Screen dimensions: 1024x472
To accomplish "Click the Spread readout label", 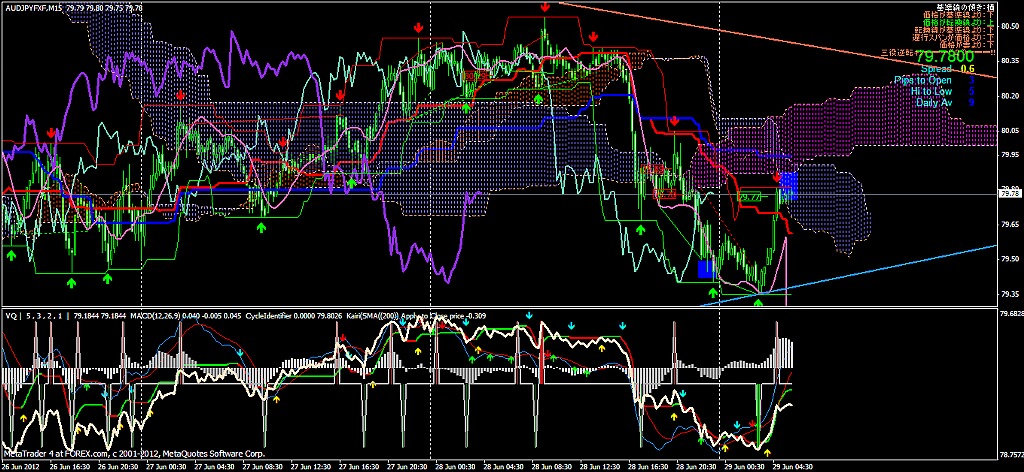I will point(939,69).
